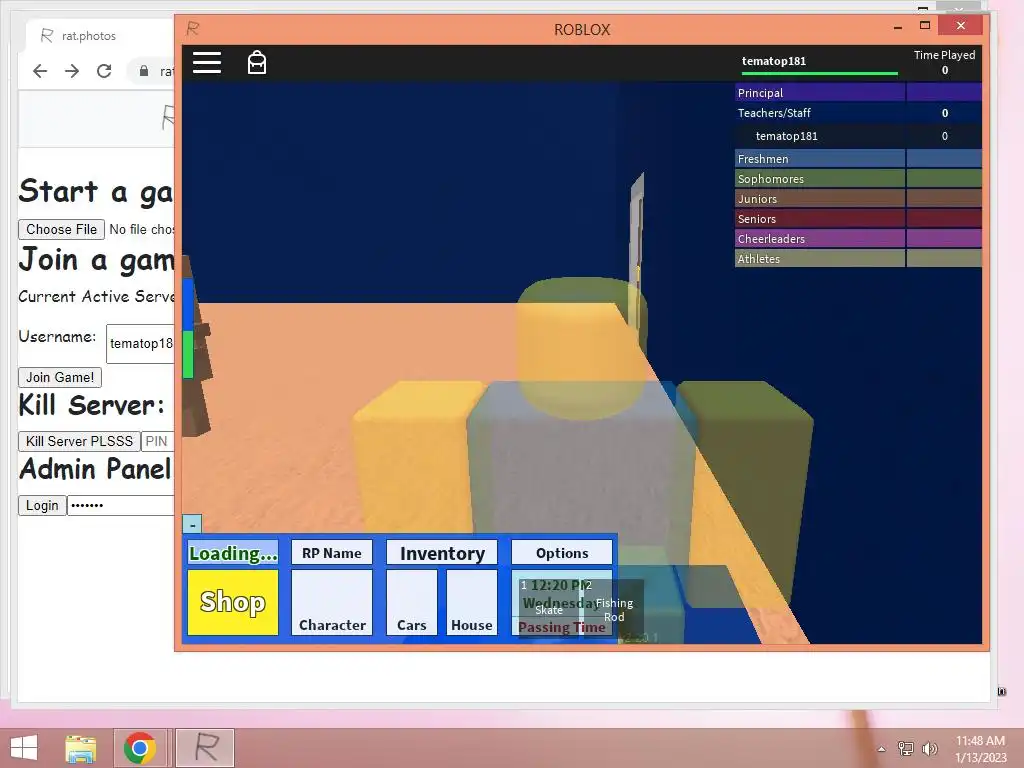Open the Roblox backpack icon
The width and height of the screenshot is (1024, 768).
coord(257,63)
